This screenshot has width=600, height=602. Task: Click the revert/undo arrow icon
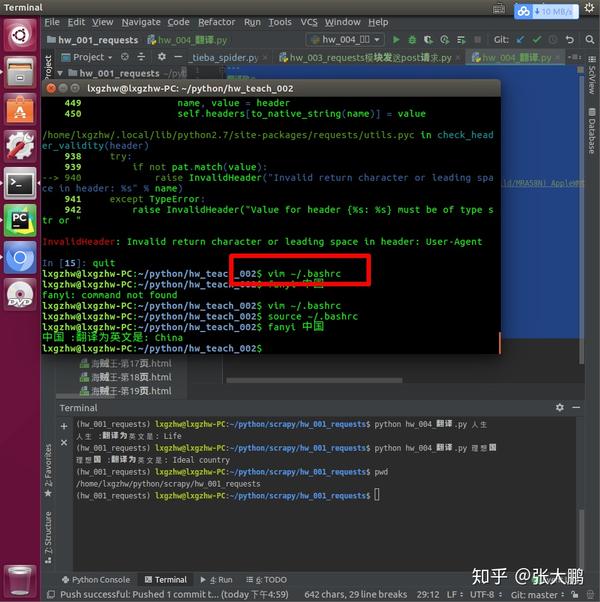570,40
